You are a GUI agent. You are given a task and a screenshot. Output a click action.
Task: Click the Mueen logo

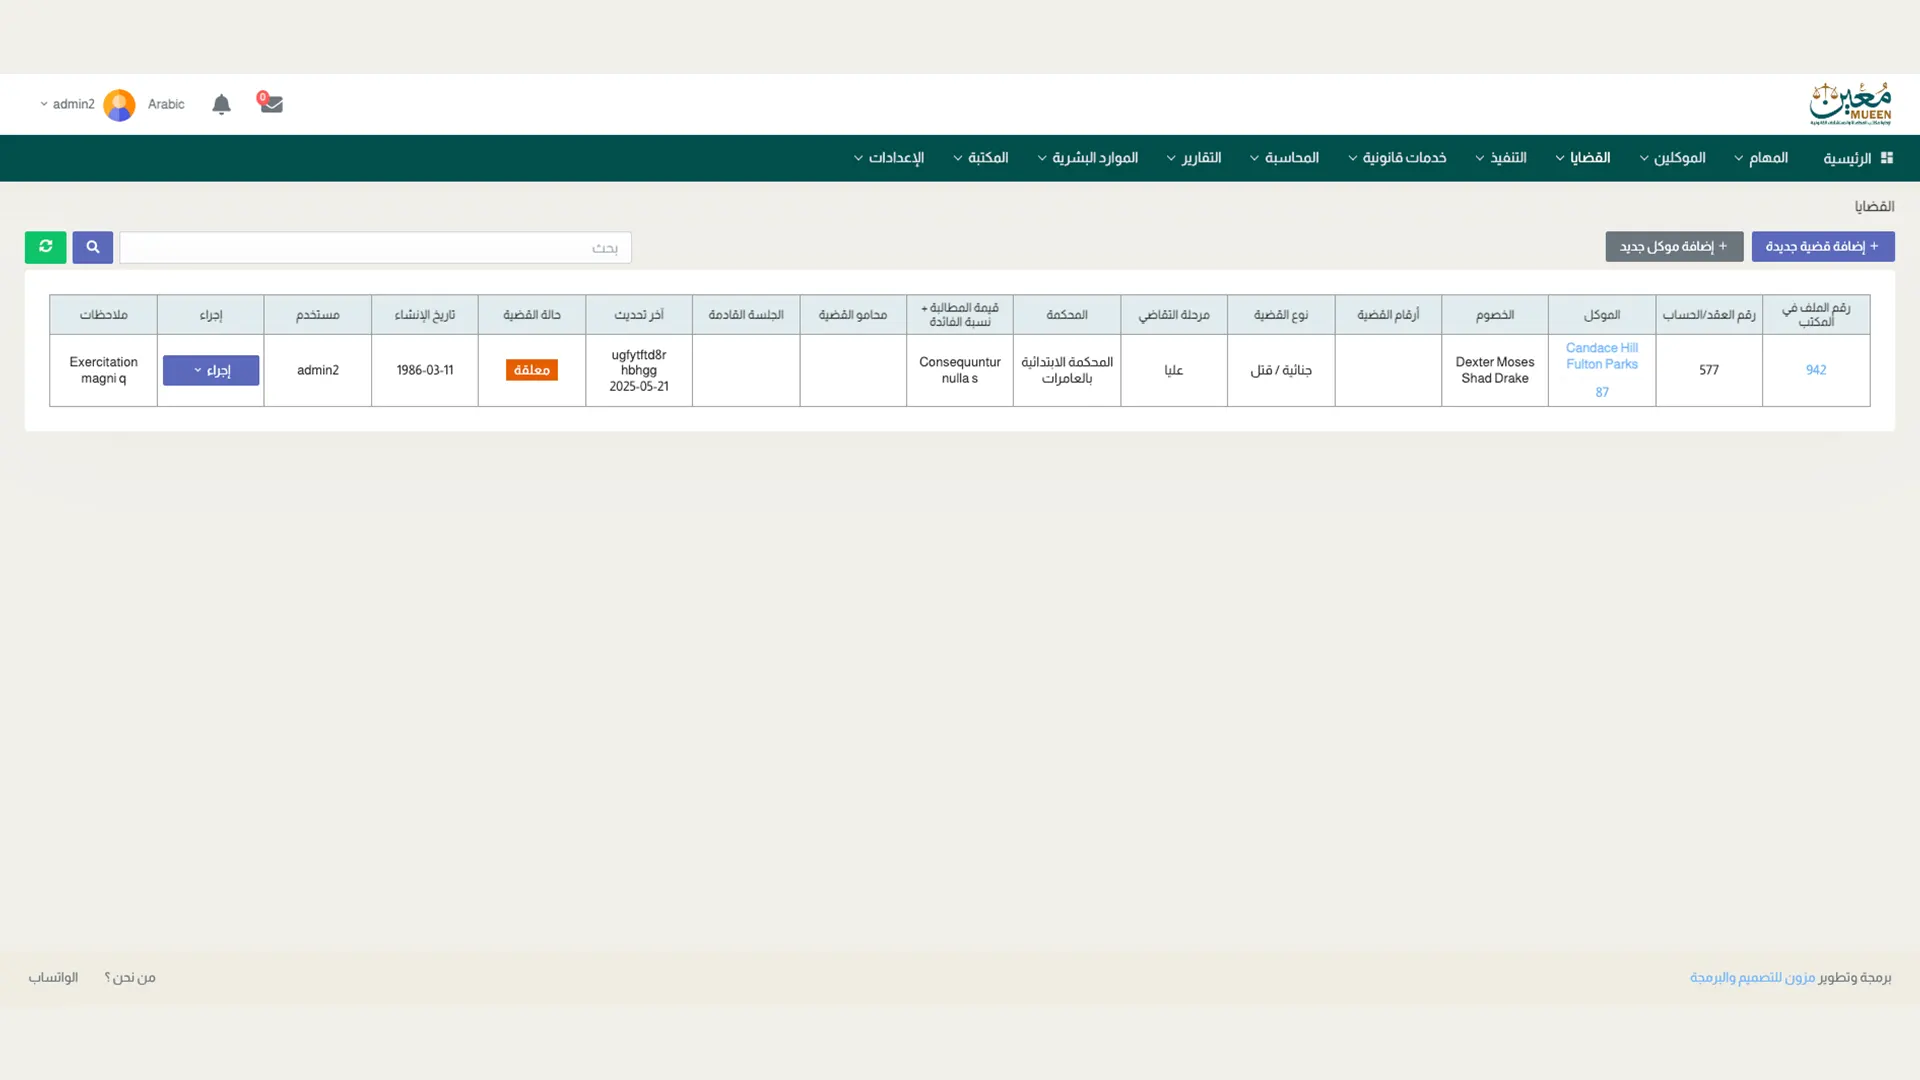tap(1849, 104)
